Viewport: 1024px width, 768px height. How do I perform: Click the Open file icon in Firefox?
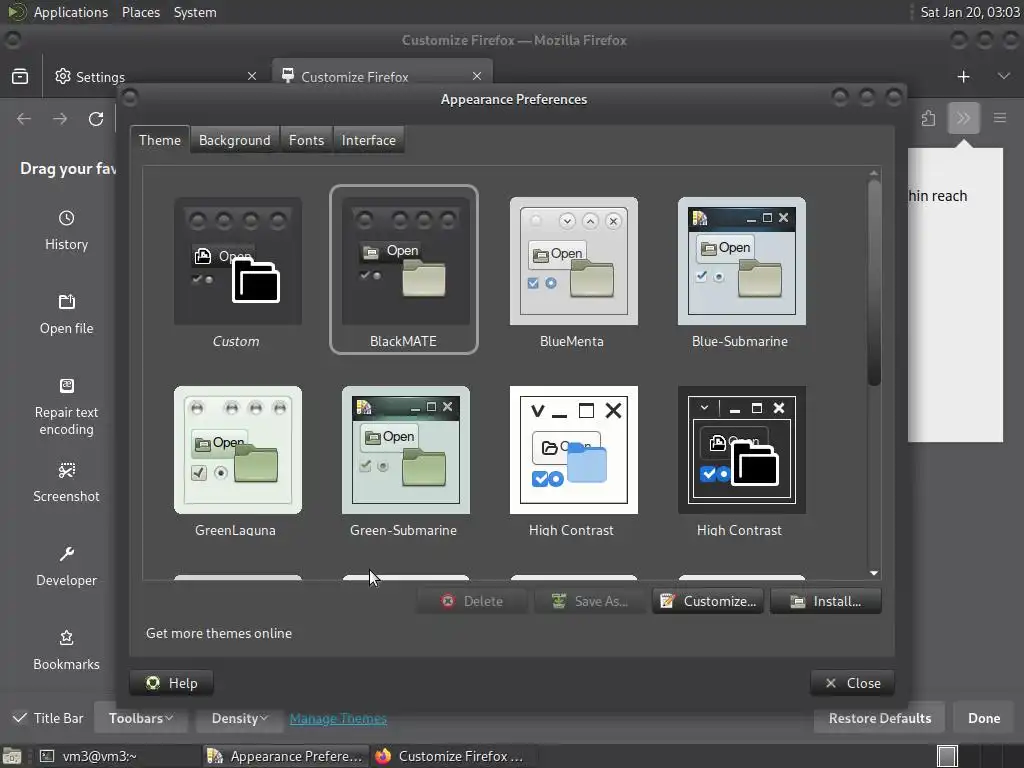(67, 302)
